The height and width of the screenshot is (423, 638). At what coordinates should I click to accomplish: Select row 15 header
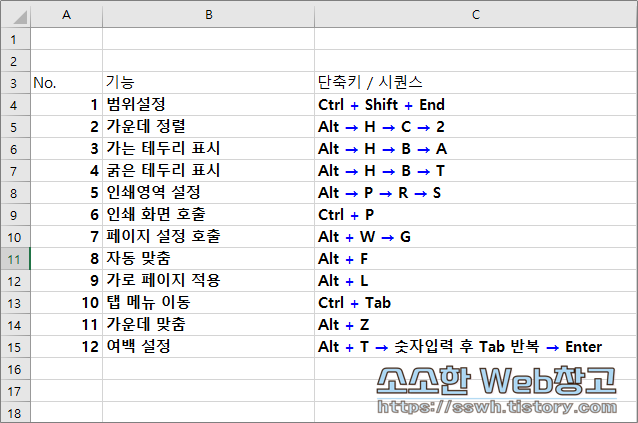click(x=15, y=347)
